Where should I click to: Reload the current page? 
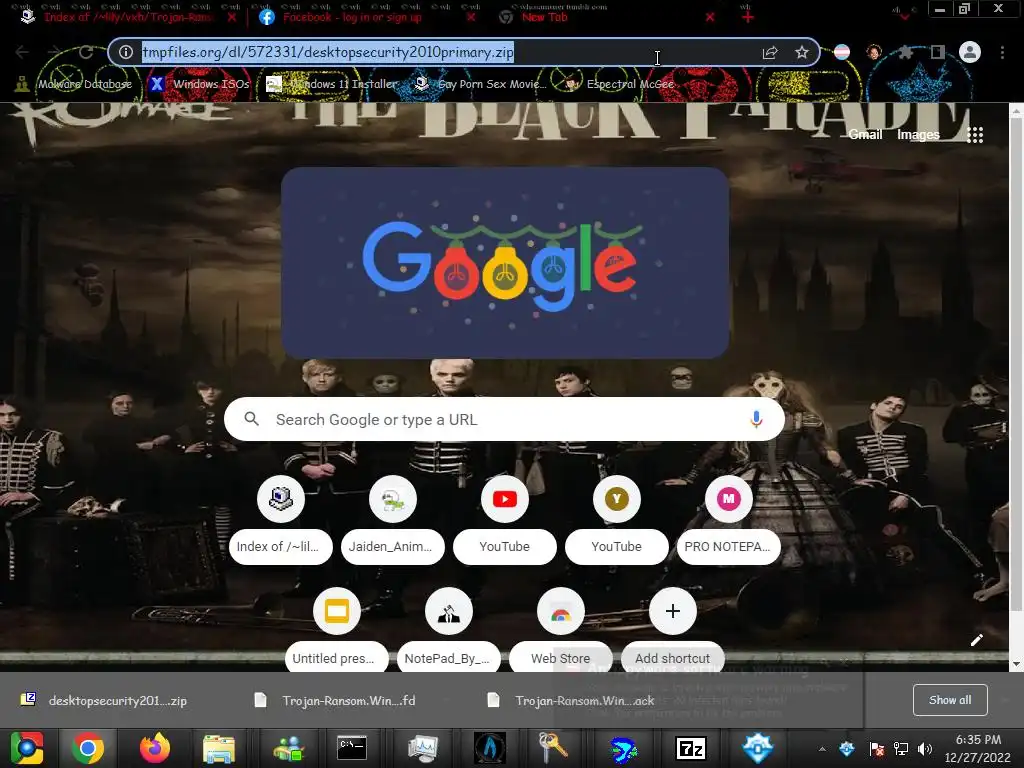pyautogui.click(x=86, y=52)
